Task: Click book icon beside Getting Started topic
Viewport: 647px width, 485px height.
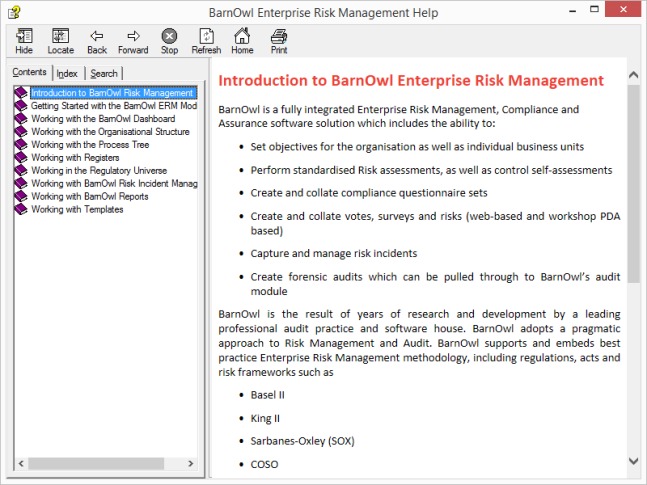Action: (21, 106)
